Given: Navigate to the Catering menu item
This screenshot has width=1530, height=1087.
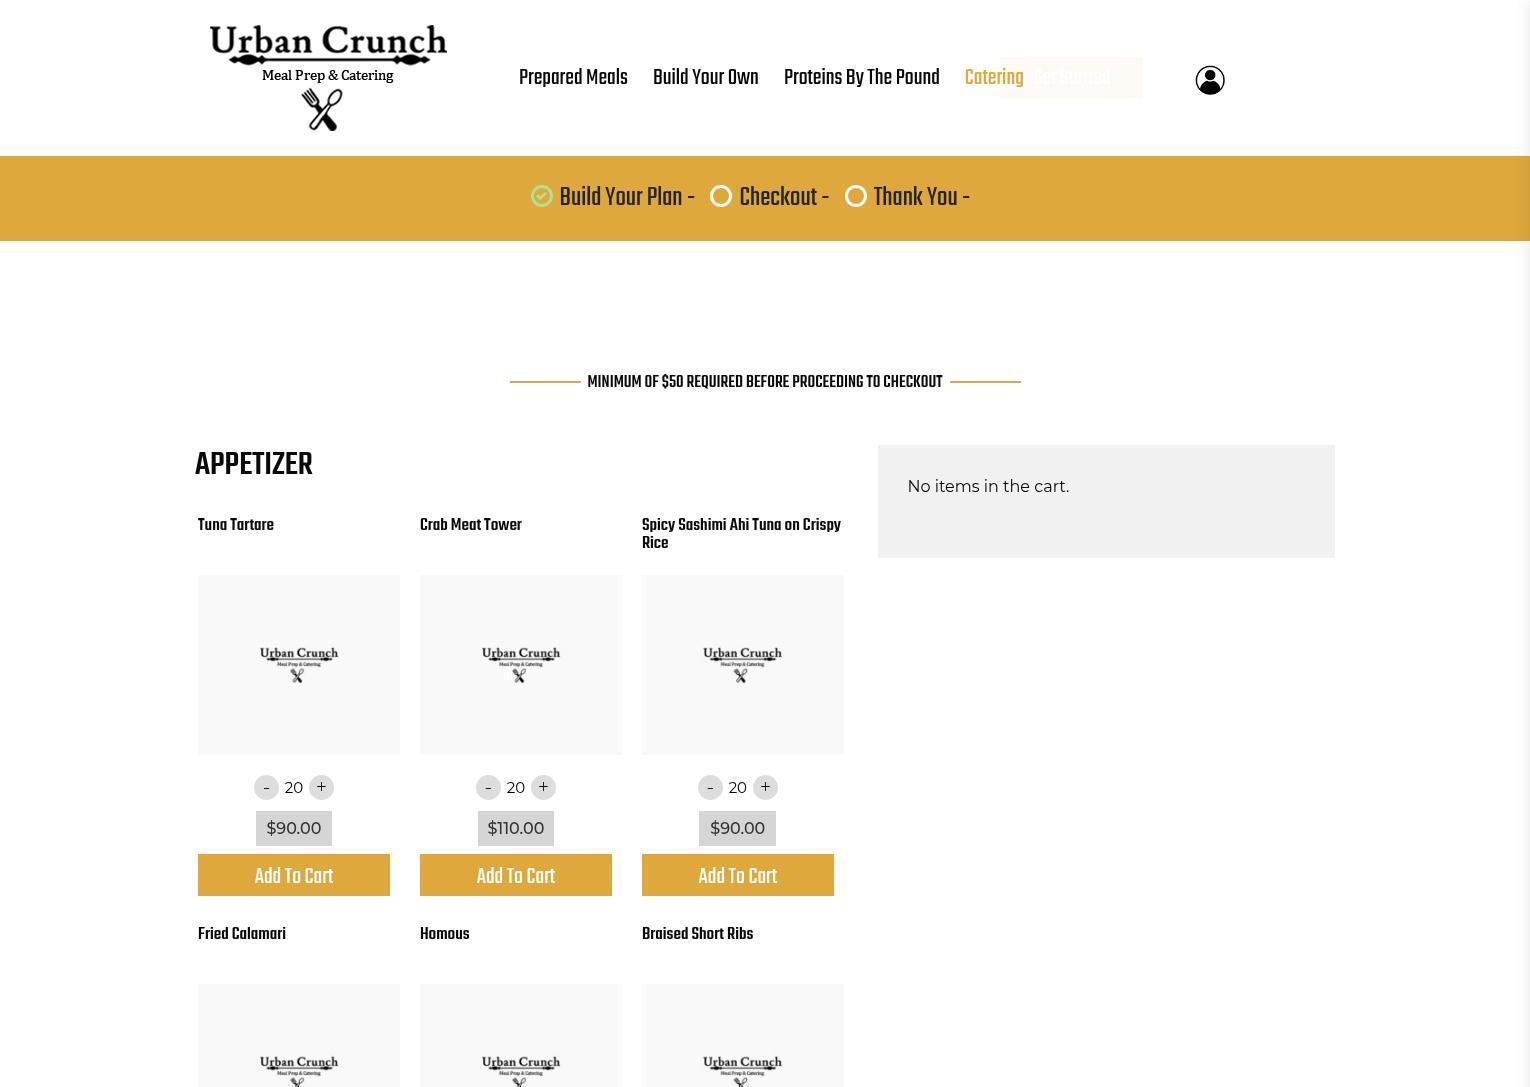Looking at the screenshot, I should (x=993, y=78).
